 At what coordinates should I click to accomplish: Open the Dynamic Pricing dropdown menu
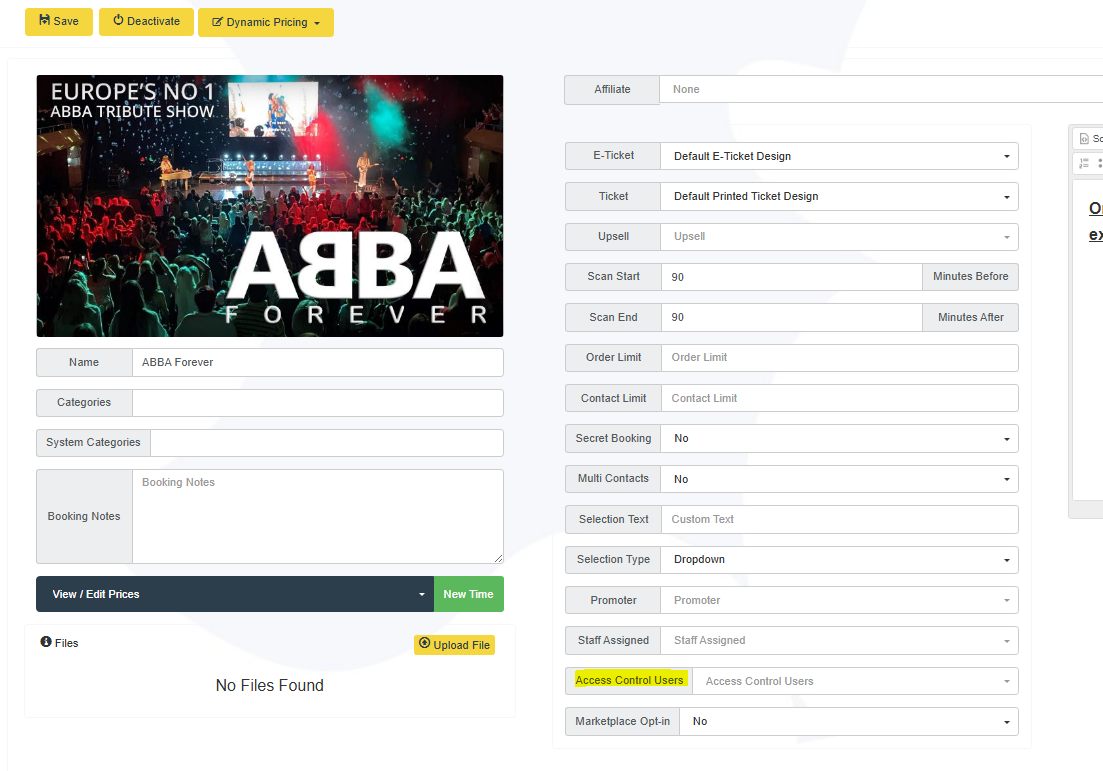(266, 23)
